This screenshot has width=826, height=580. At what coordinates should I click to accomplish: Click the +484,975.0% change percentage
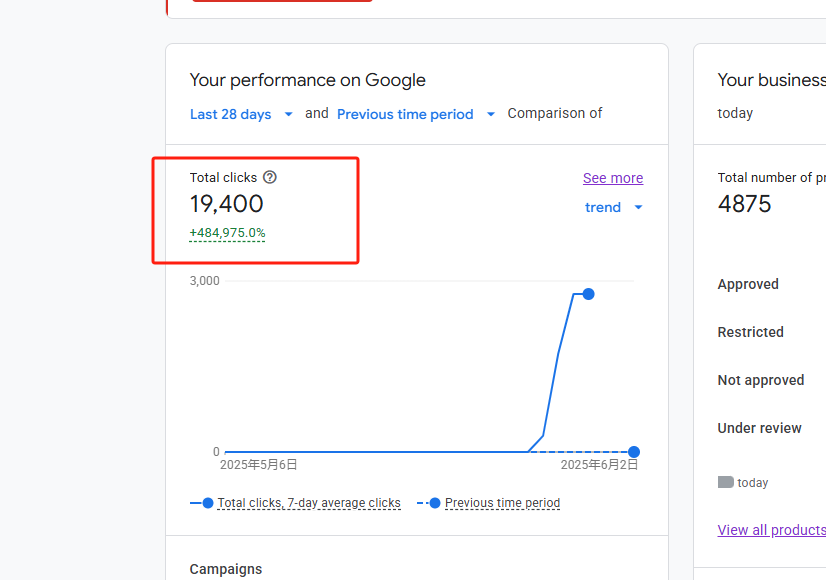tap(227, 233)
